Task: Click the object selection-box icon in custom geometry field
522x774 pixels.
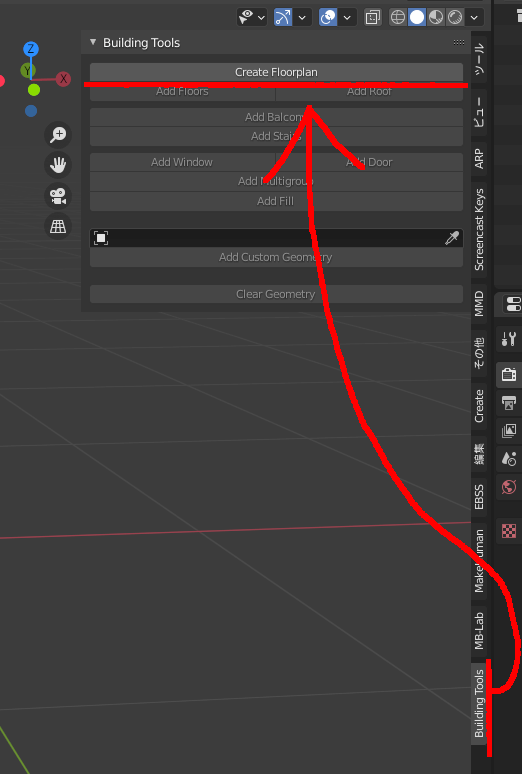Action: (x=101, y=238)
